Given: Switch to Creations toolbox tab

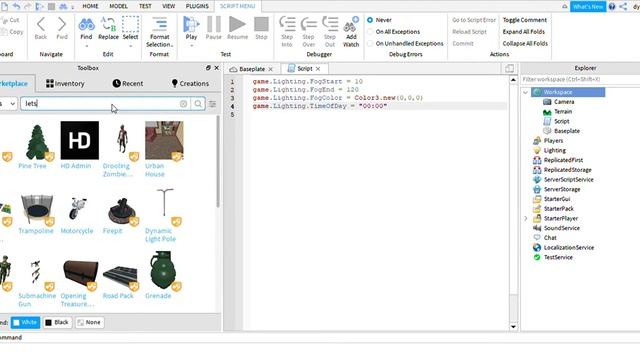Looking at the screenshot, I should pyautogui.click(x=190, y=83).
